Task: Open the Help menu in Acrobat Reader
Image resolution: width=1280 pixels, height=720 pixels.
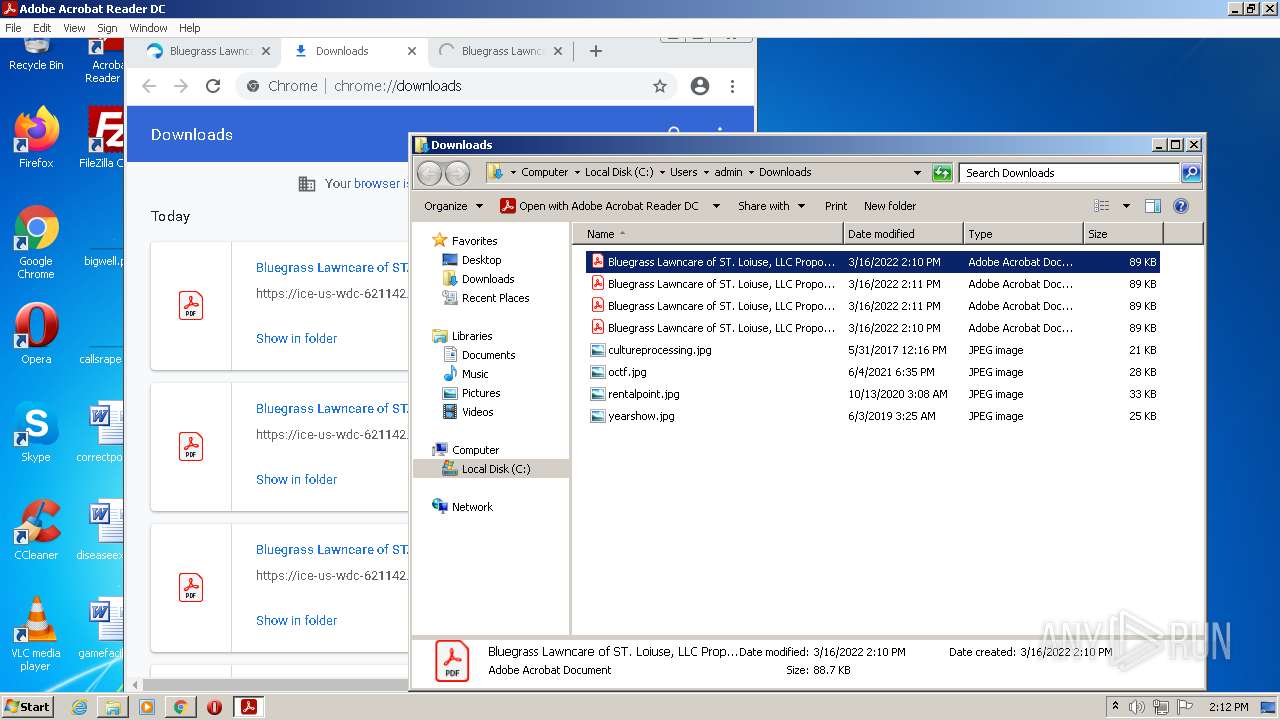Action: pos(189,28)
